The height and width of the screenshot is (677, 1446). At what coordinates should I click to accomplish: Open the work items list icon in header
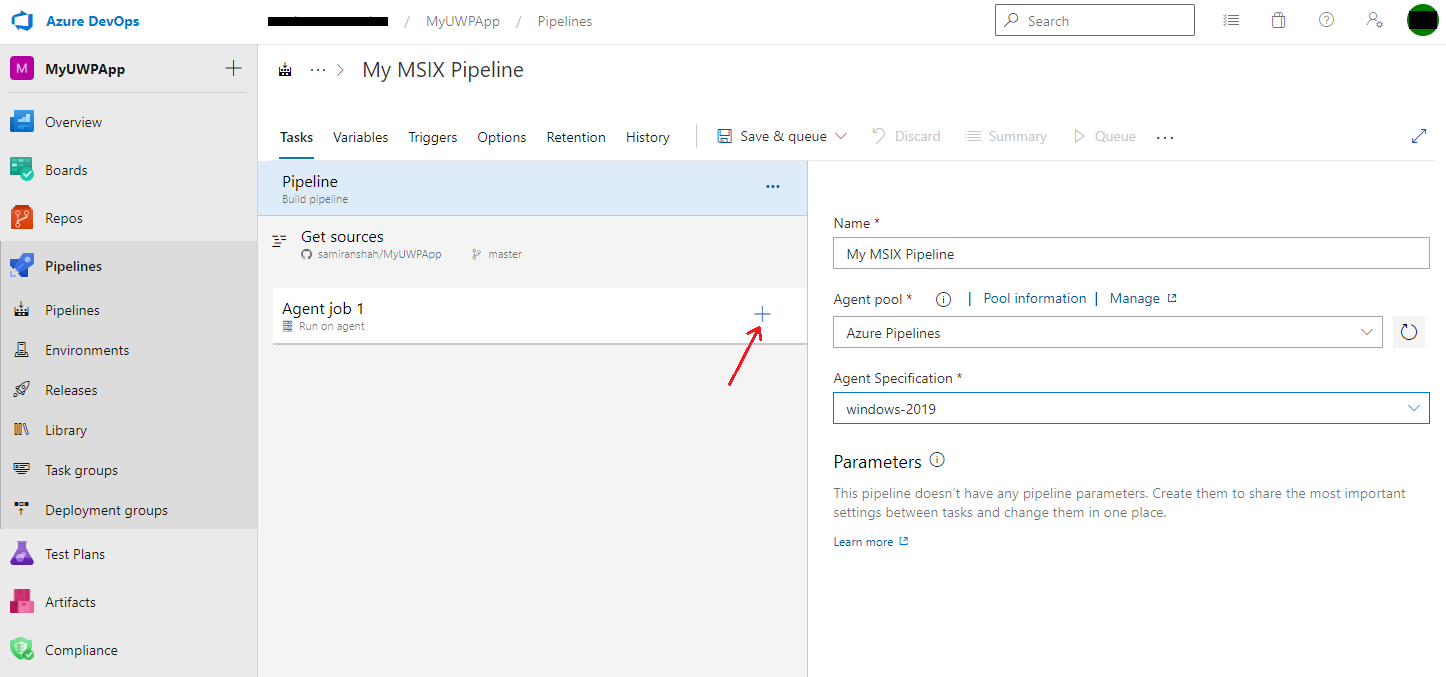click(1231, 20)
